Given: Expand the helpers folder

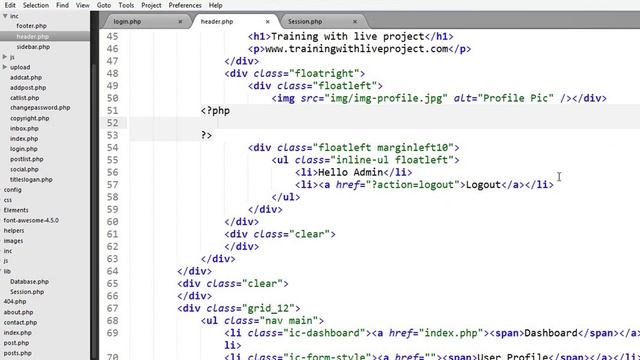Looking at the screenshot, I should 14,230.
